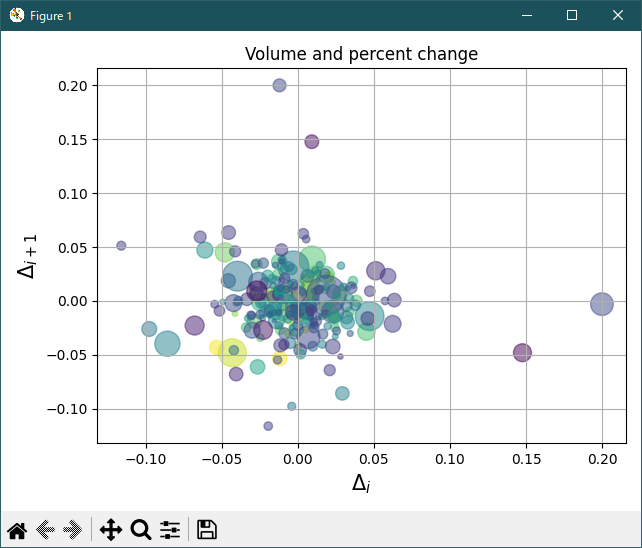Go forward to next view arrow
The width and height of the screenshot is (642, 548).
tap(72, 530)
